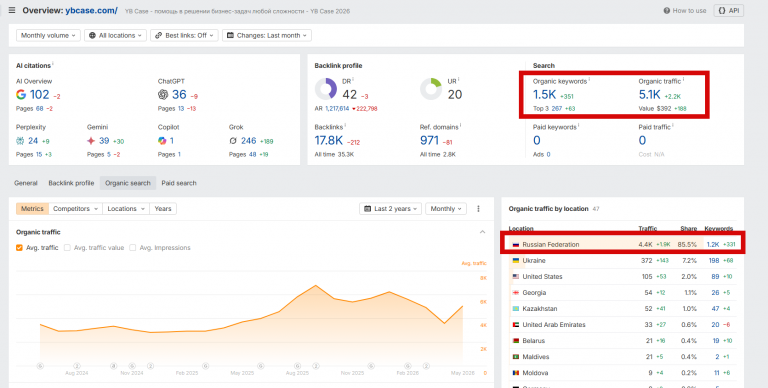The height and width of the screenshot is (388, 768).
Task: Open the Monthly volume dropdown
Action: pos(48,35)
